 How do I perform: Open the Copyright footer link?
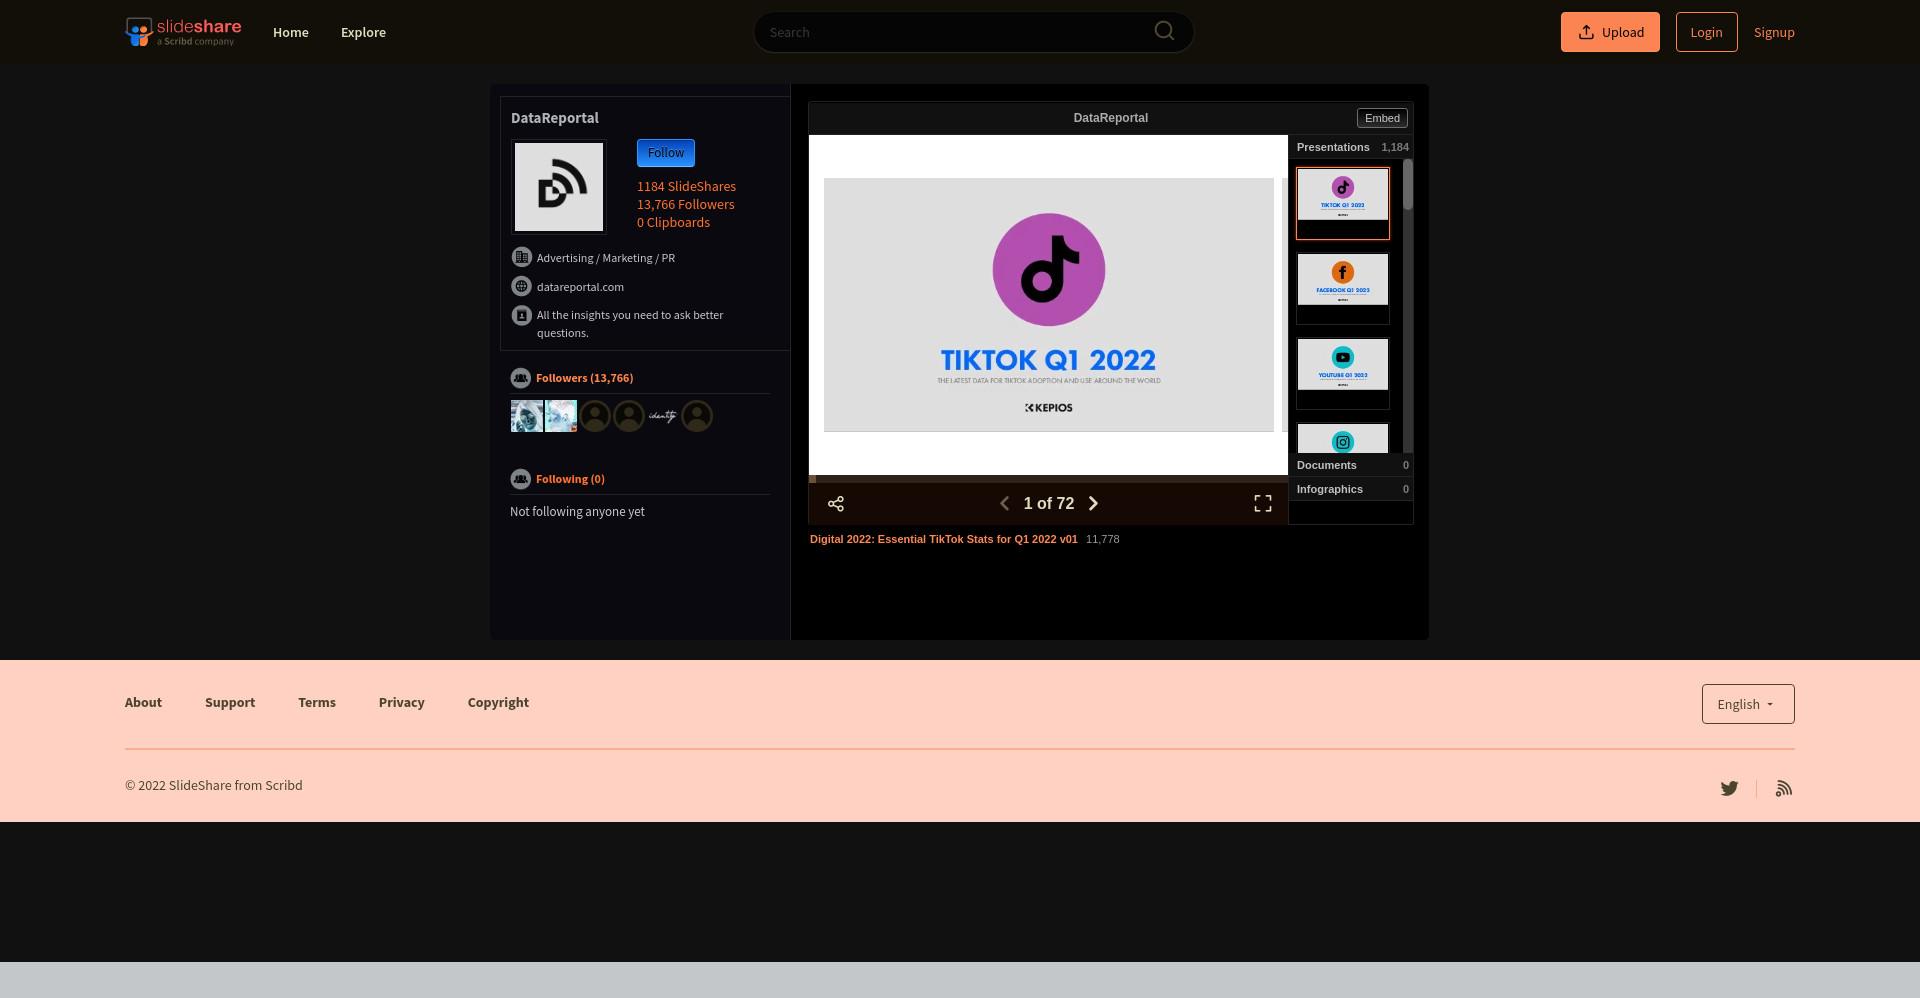(x=498, y=702)
